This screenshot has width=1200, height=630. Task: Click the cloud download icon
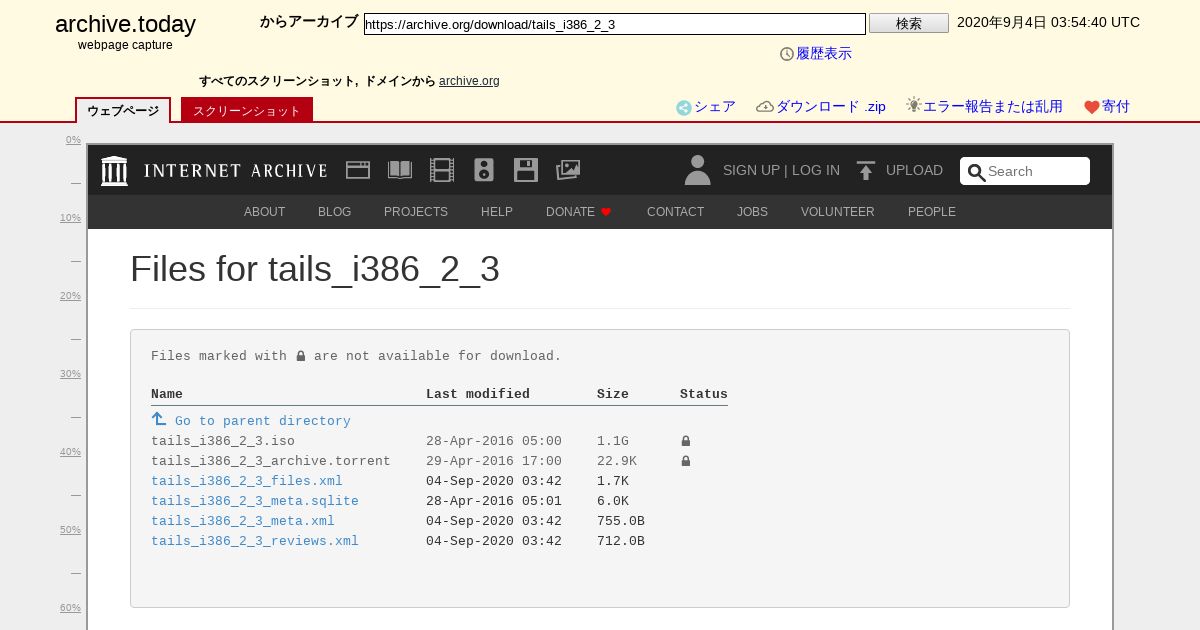point(765,106)
